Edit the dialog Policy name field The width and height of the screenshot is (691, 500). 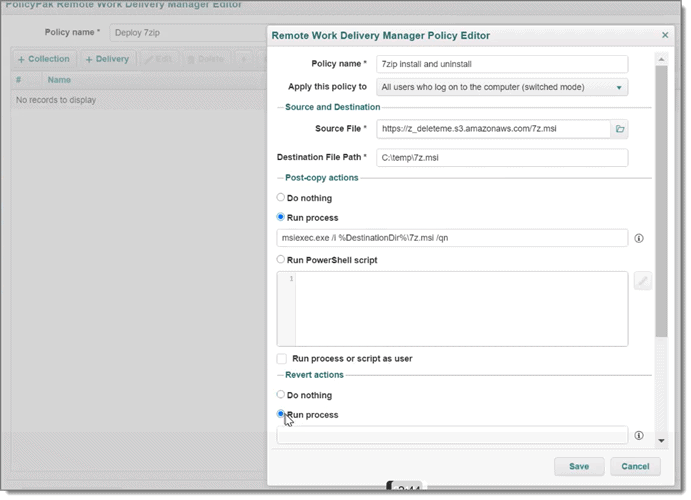pyautogui.click(x=502, y=64)
